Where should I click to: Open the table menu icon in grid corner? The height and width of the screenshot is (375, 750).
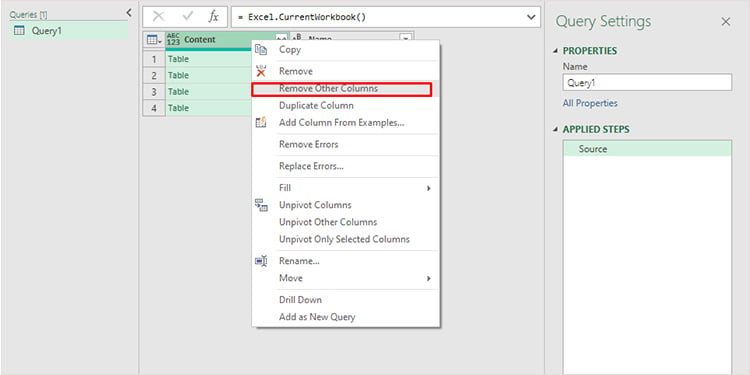coord(154,40)
